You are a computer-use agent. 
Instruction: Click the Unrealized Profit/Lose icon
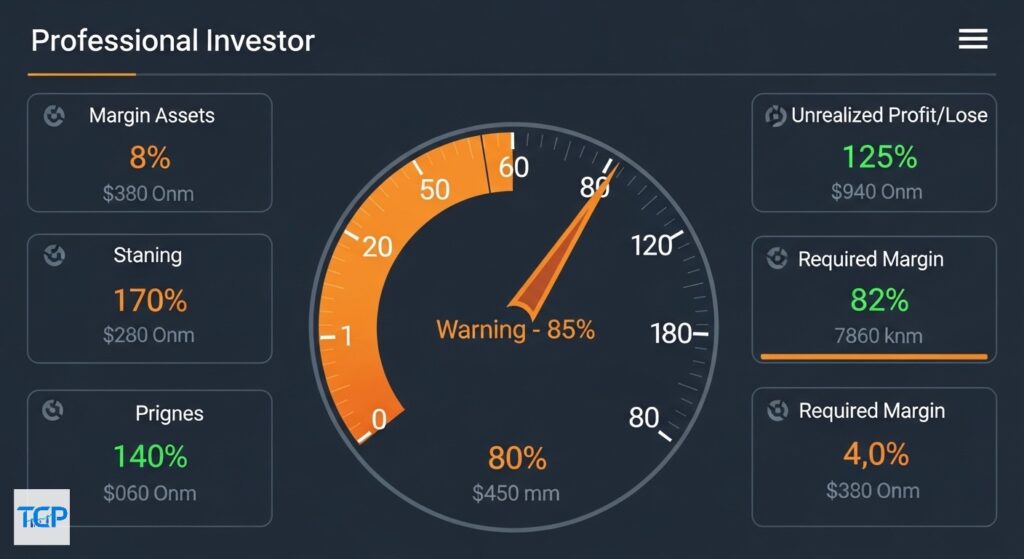pos(775,117)
